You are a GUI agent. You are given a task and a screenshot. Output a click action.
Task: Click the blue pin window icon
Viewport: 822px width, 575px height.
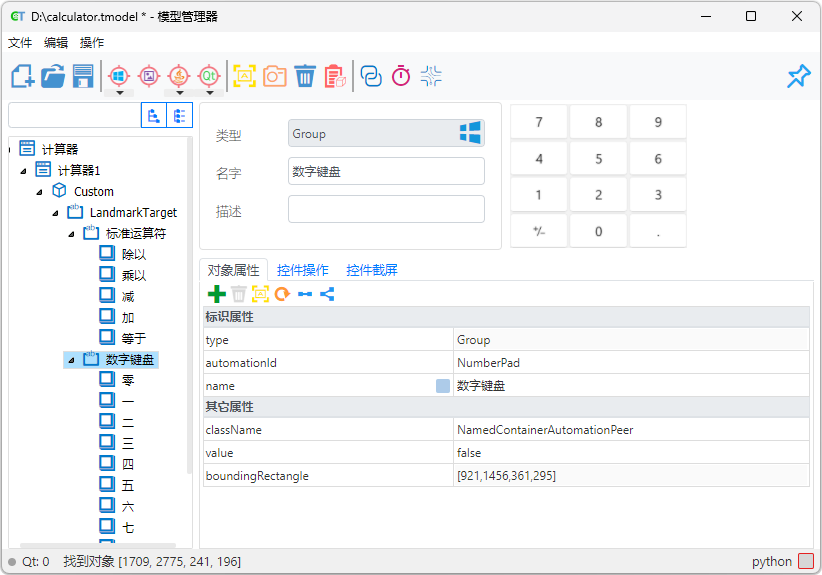798,77
